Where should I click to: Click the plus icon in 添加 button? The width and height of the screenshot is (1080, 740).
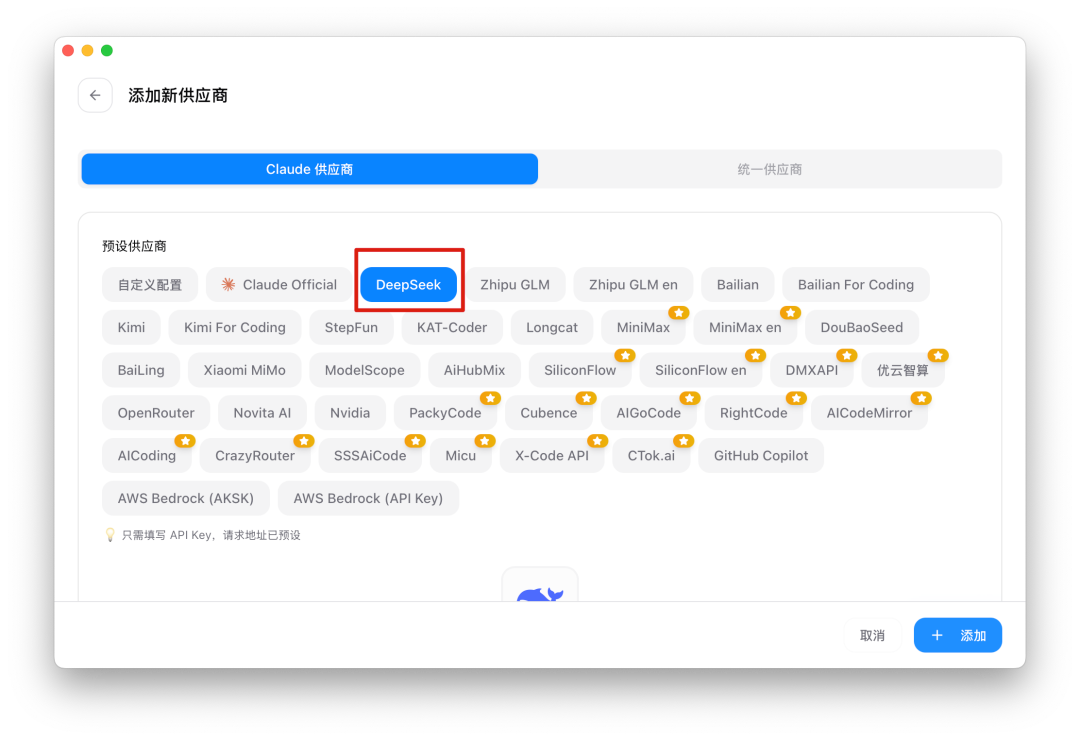(937, 635)
